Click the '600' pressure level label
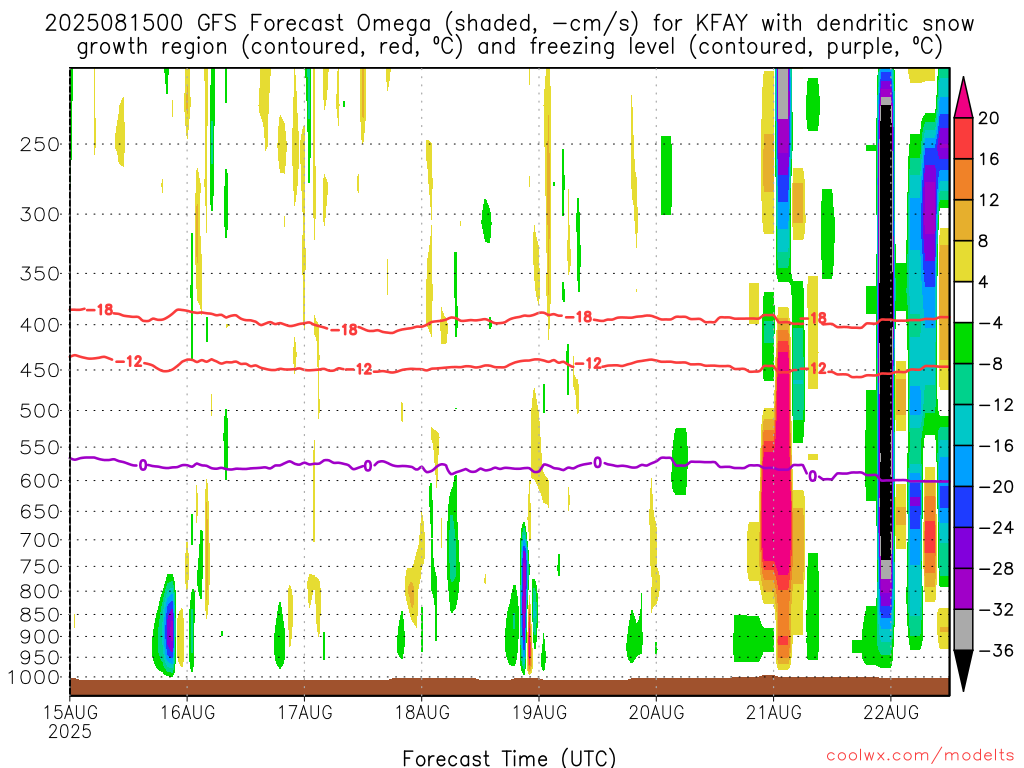Viewport: 1024px width, 768px height. [40, 481]
